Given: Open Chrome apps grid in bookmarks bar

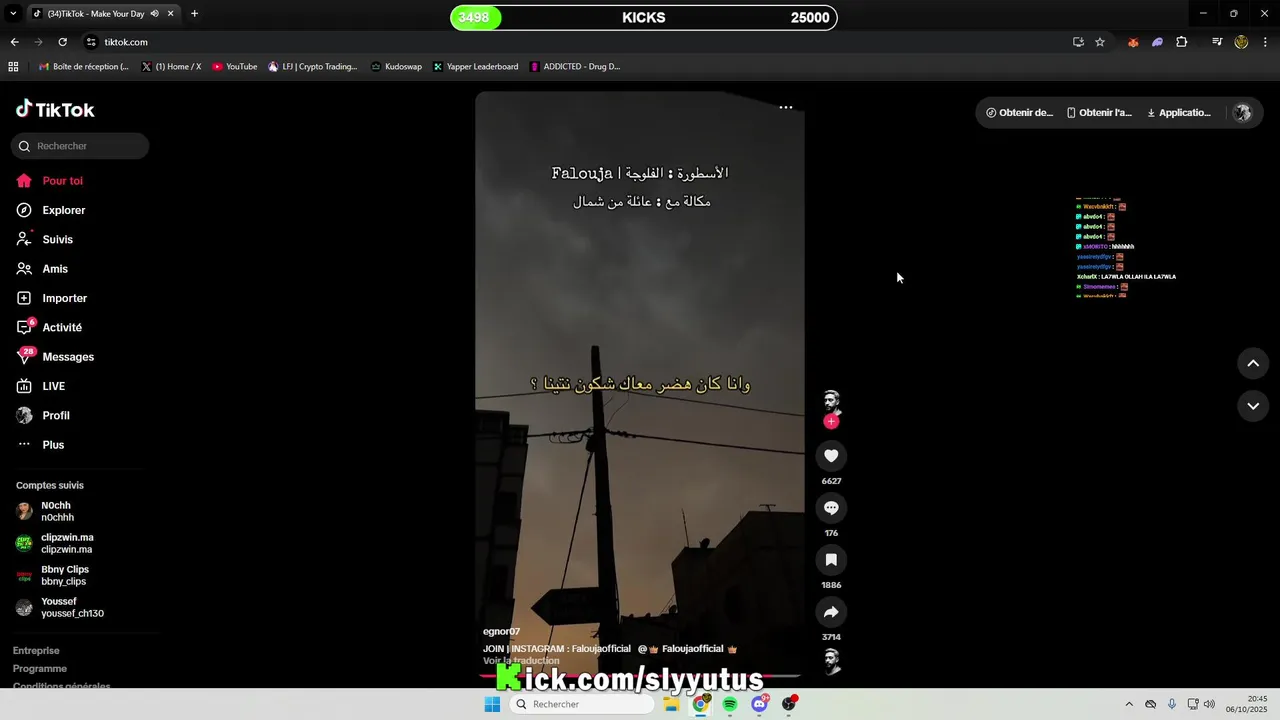Looking at the screenshot, I should (x=13, y=67).
